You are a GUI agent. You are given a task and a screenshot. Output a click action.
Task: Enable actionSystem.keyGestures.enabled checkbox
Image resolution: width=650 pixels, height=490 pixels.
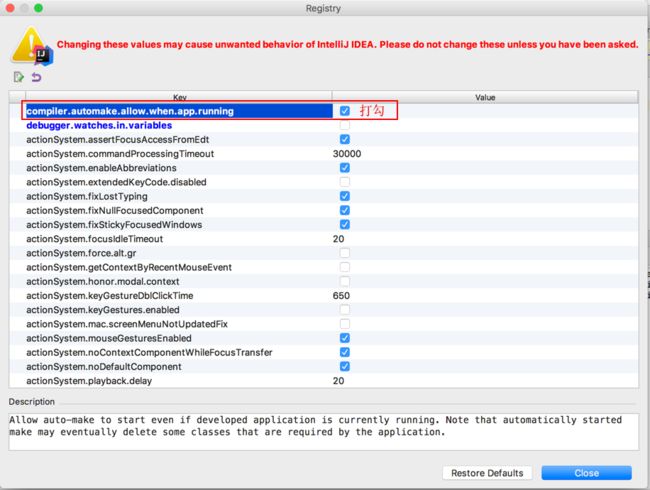pyautogui.click(x=344, y=310)
